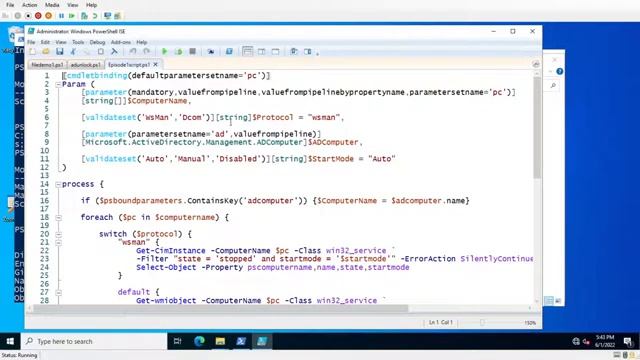This screenshot has height=360, width=640.
Task: Click the VM Checkpoint icon
Action: click(84, 16)
